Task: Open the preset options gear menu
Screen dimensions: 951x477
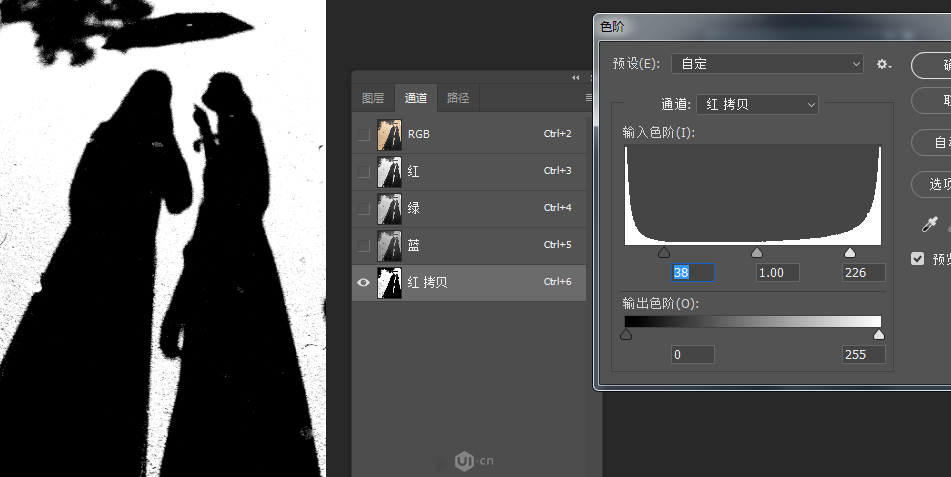Action: (x=883, y=64)
